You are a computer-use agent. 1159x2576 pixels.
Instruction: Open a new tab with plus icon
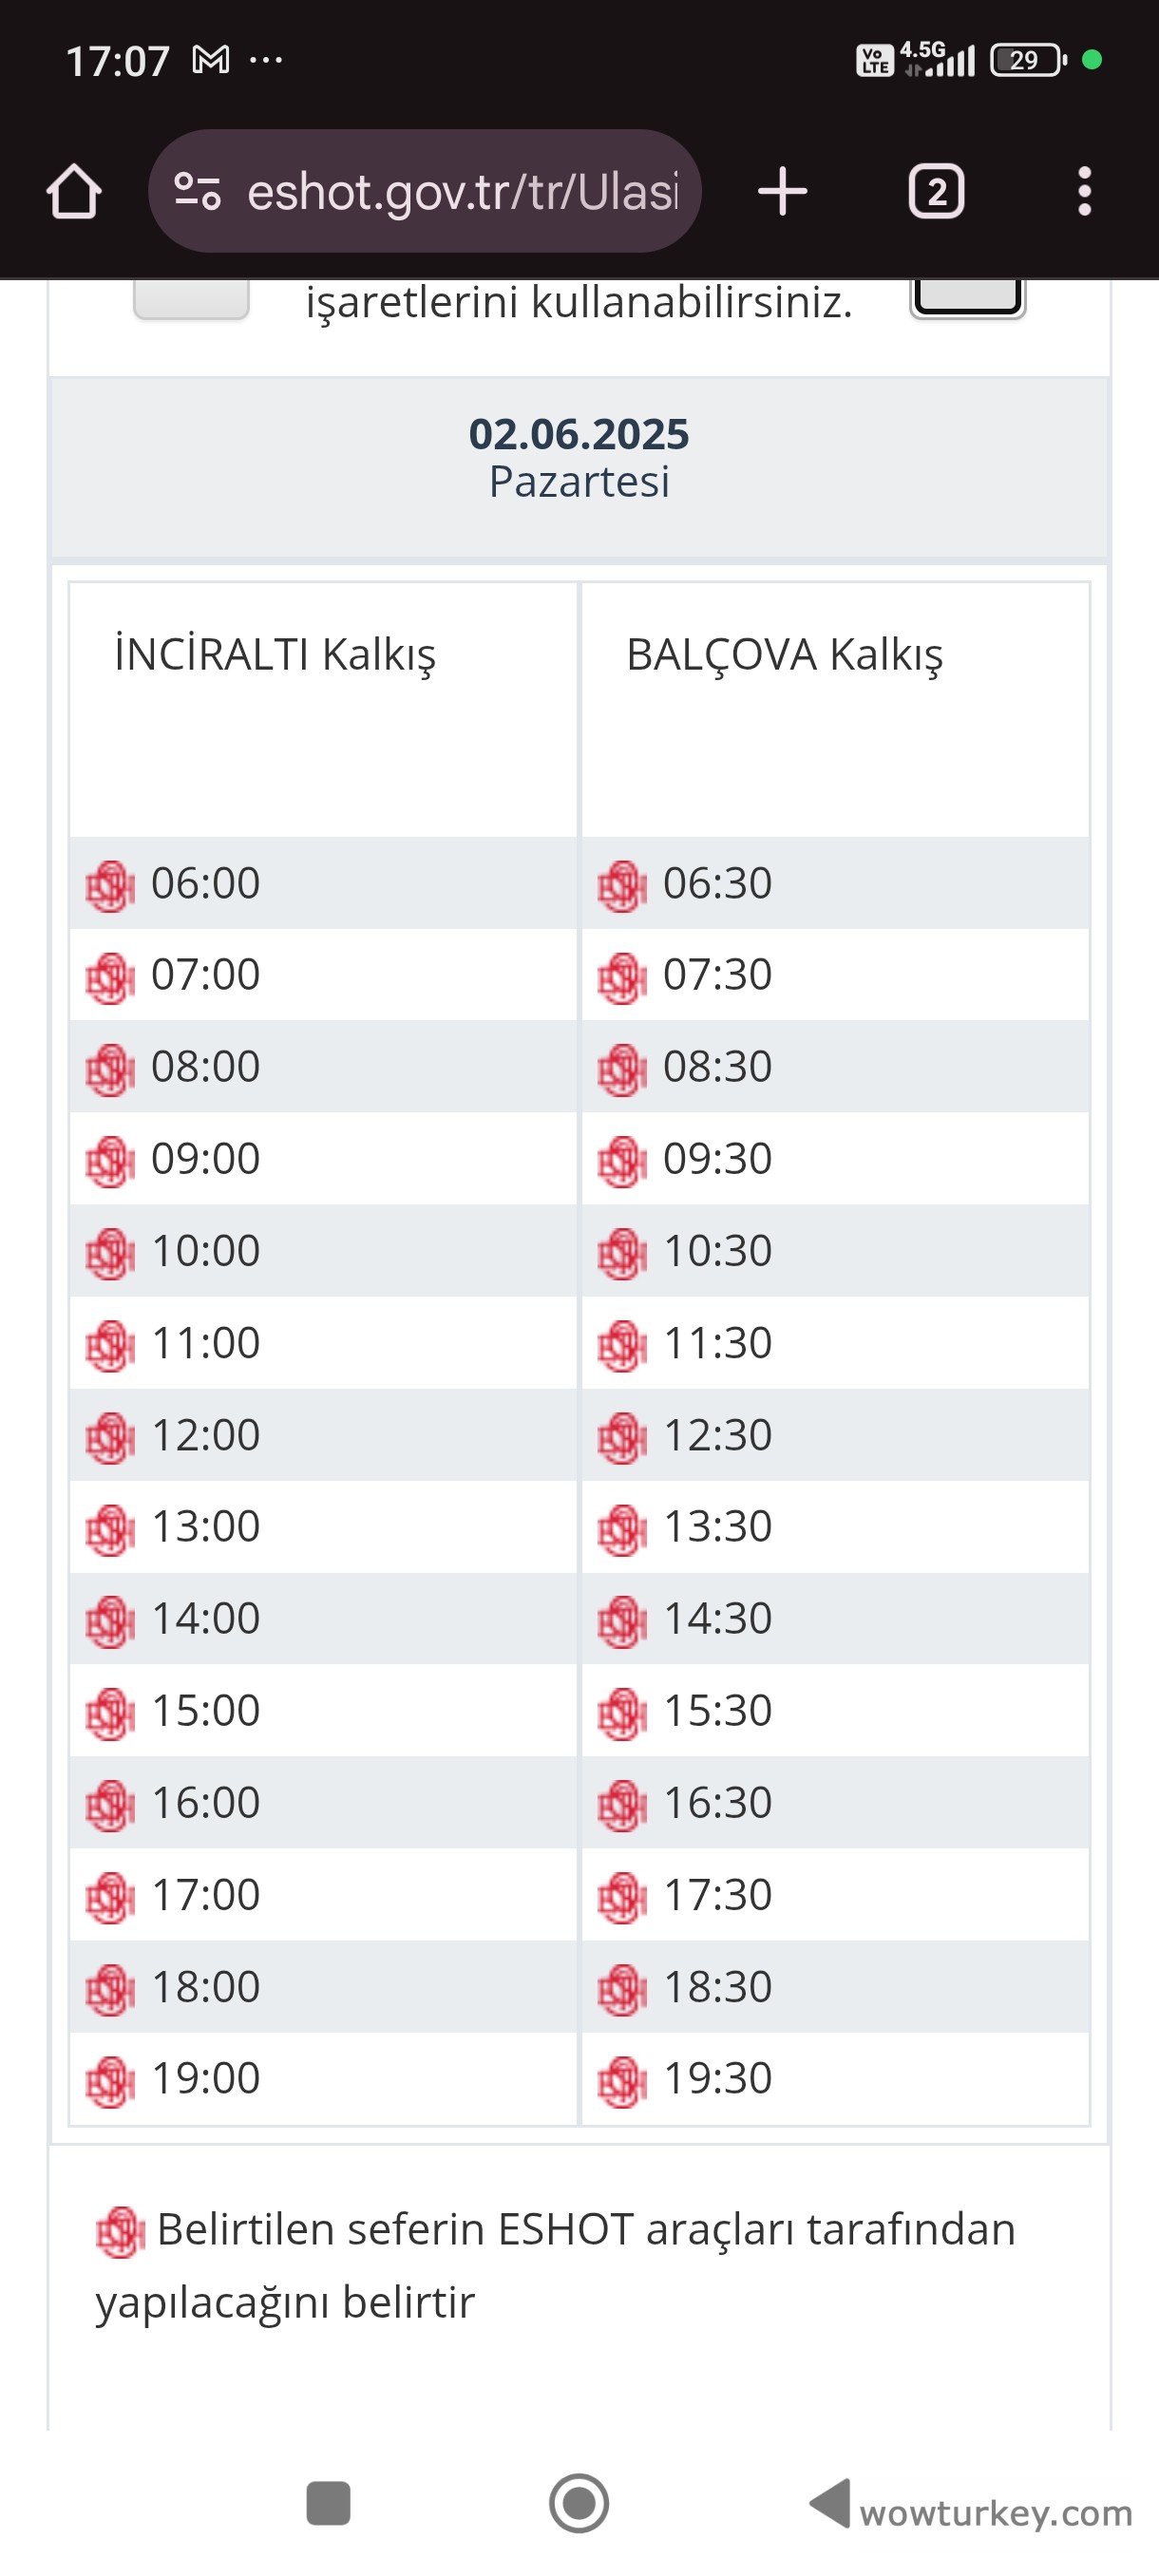coord(782,191)
